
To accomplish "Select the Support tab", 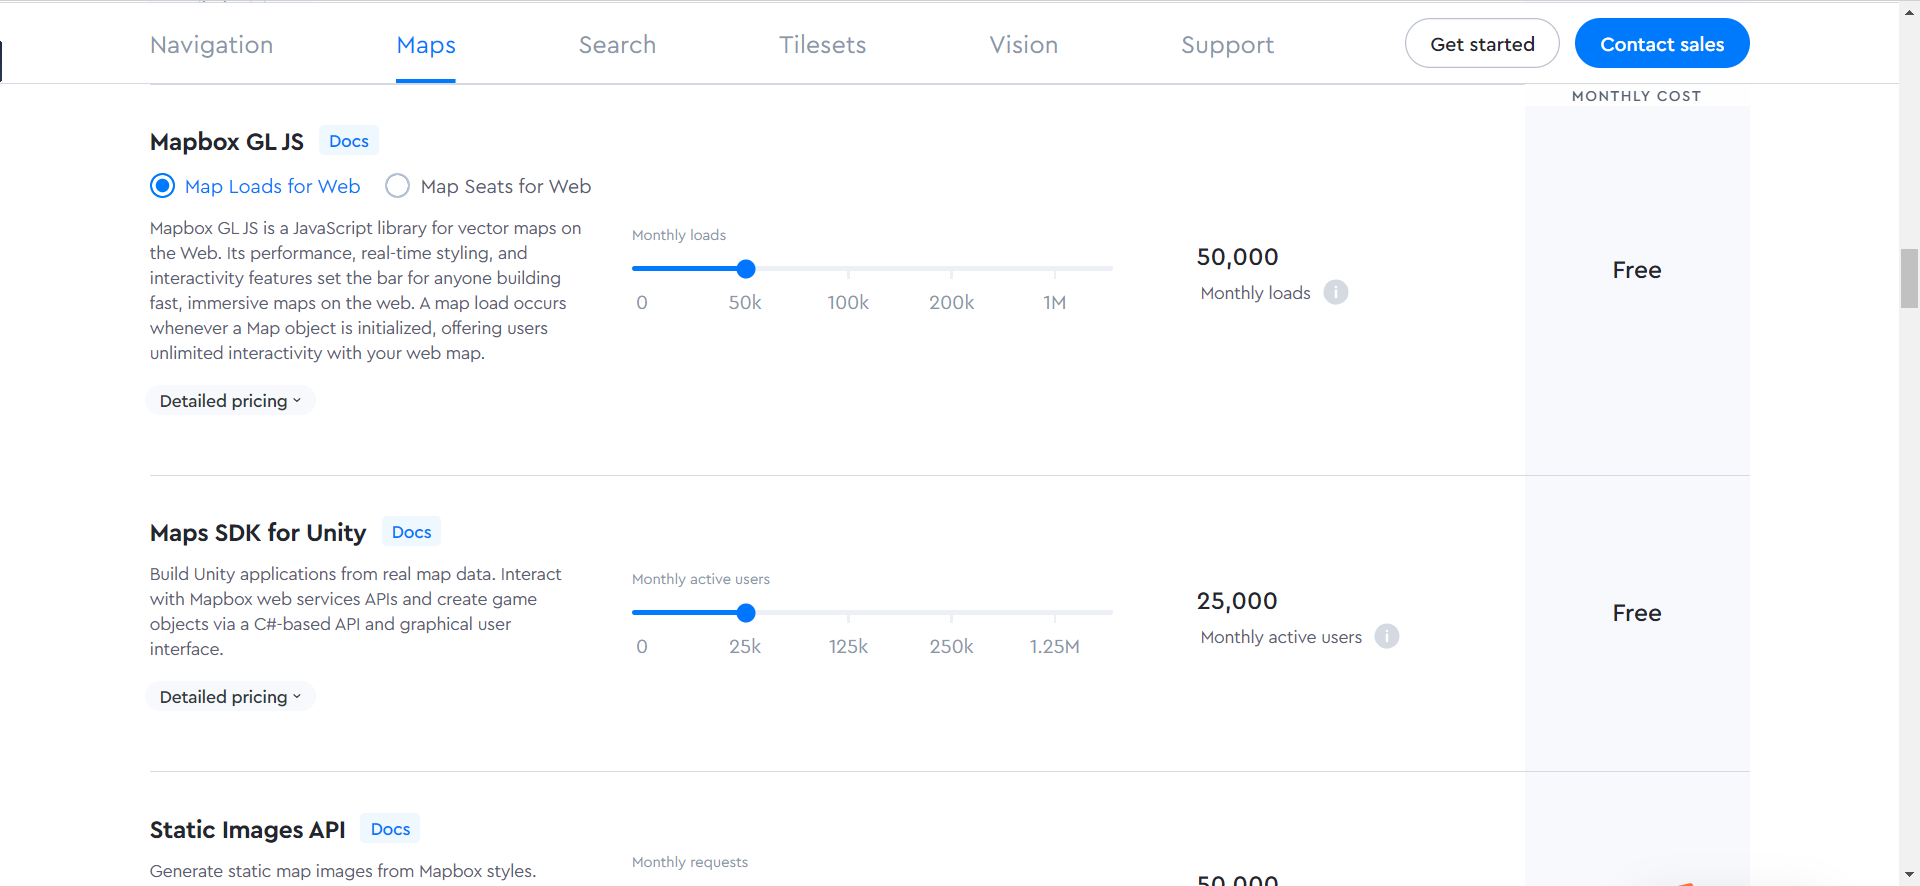I will [x=1227, y=45].
